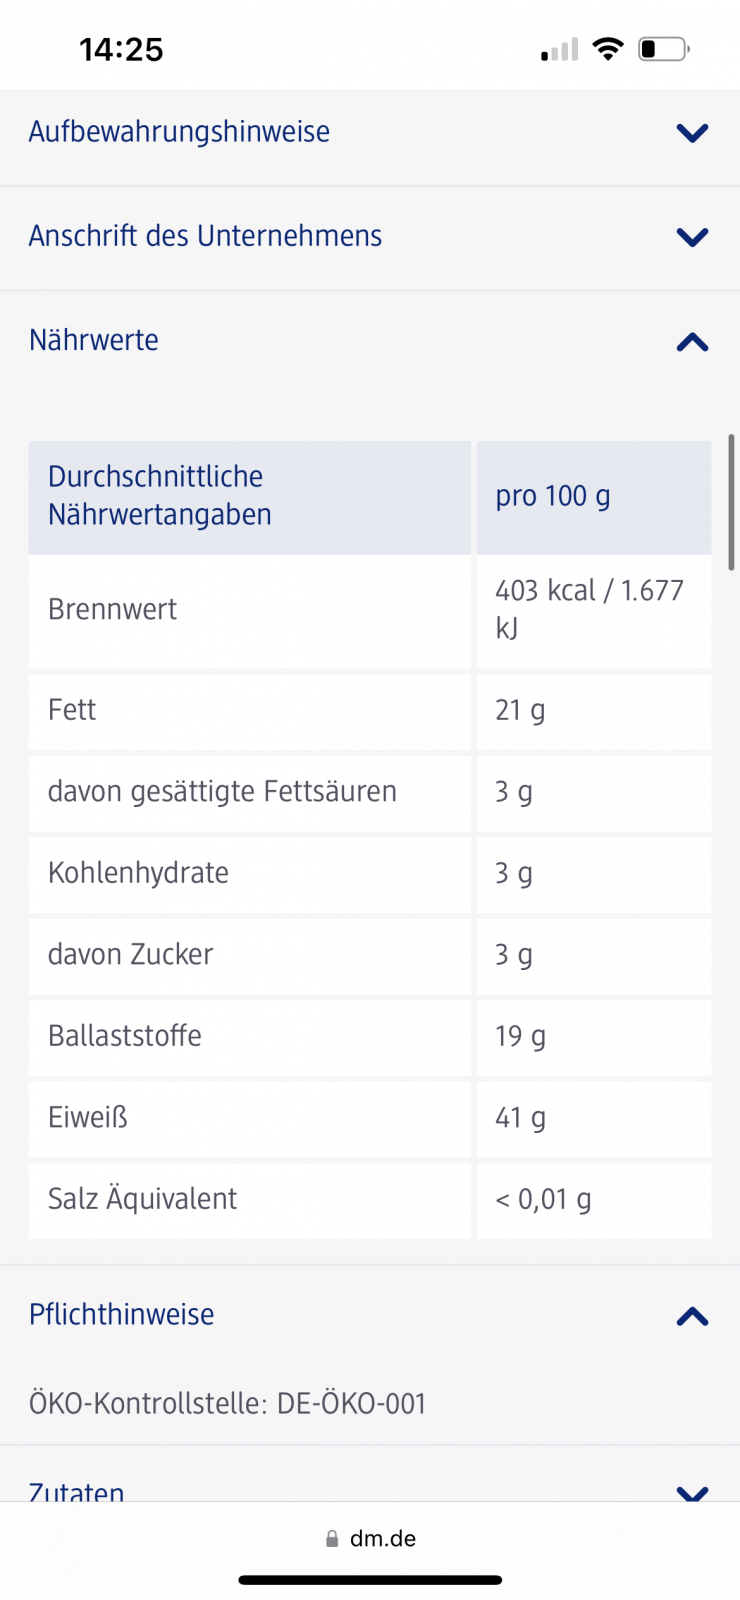Tap the ÖKO-Kontrollstelle DE-ÖKO-001 text
The width and height of the screenshot is (740, 1600).
click(x=227, y=1404)
